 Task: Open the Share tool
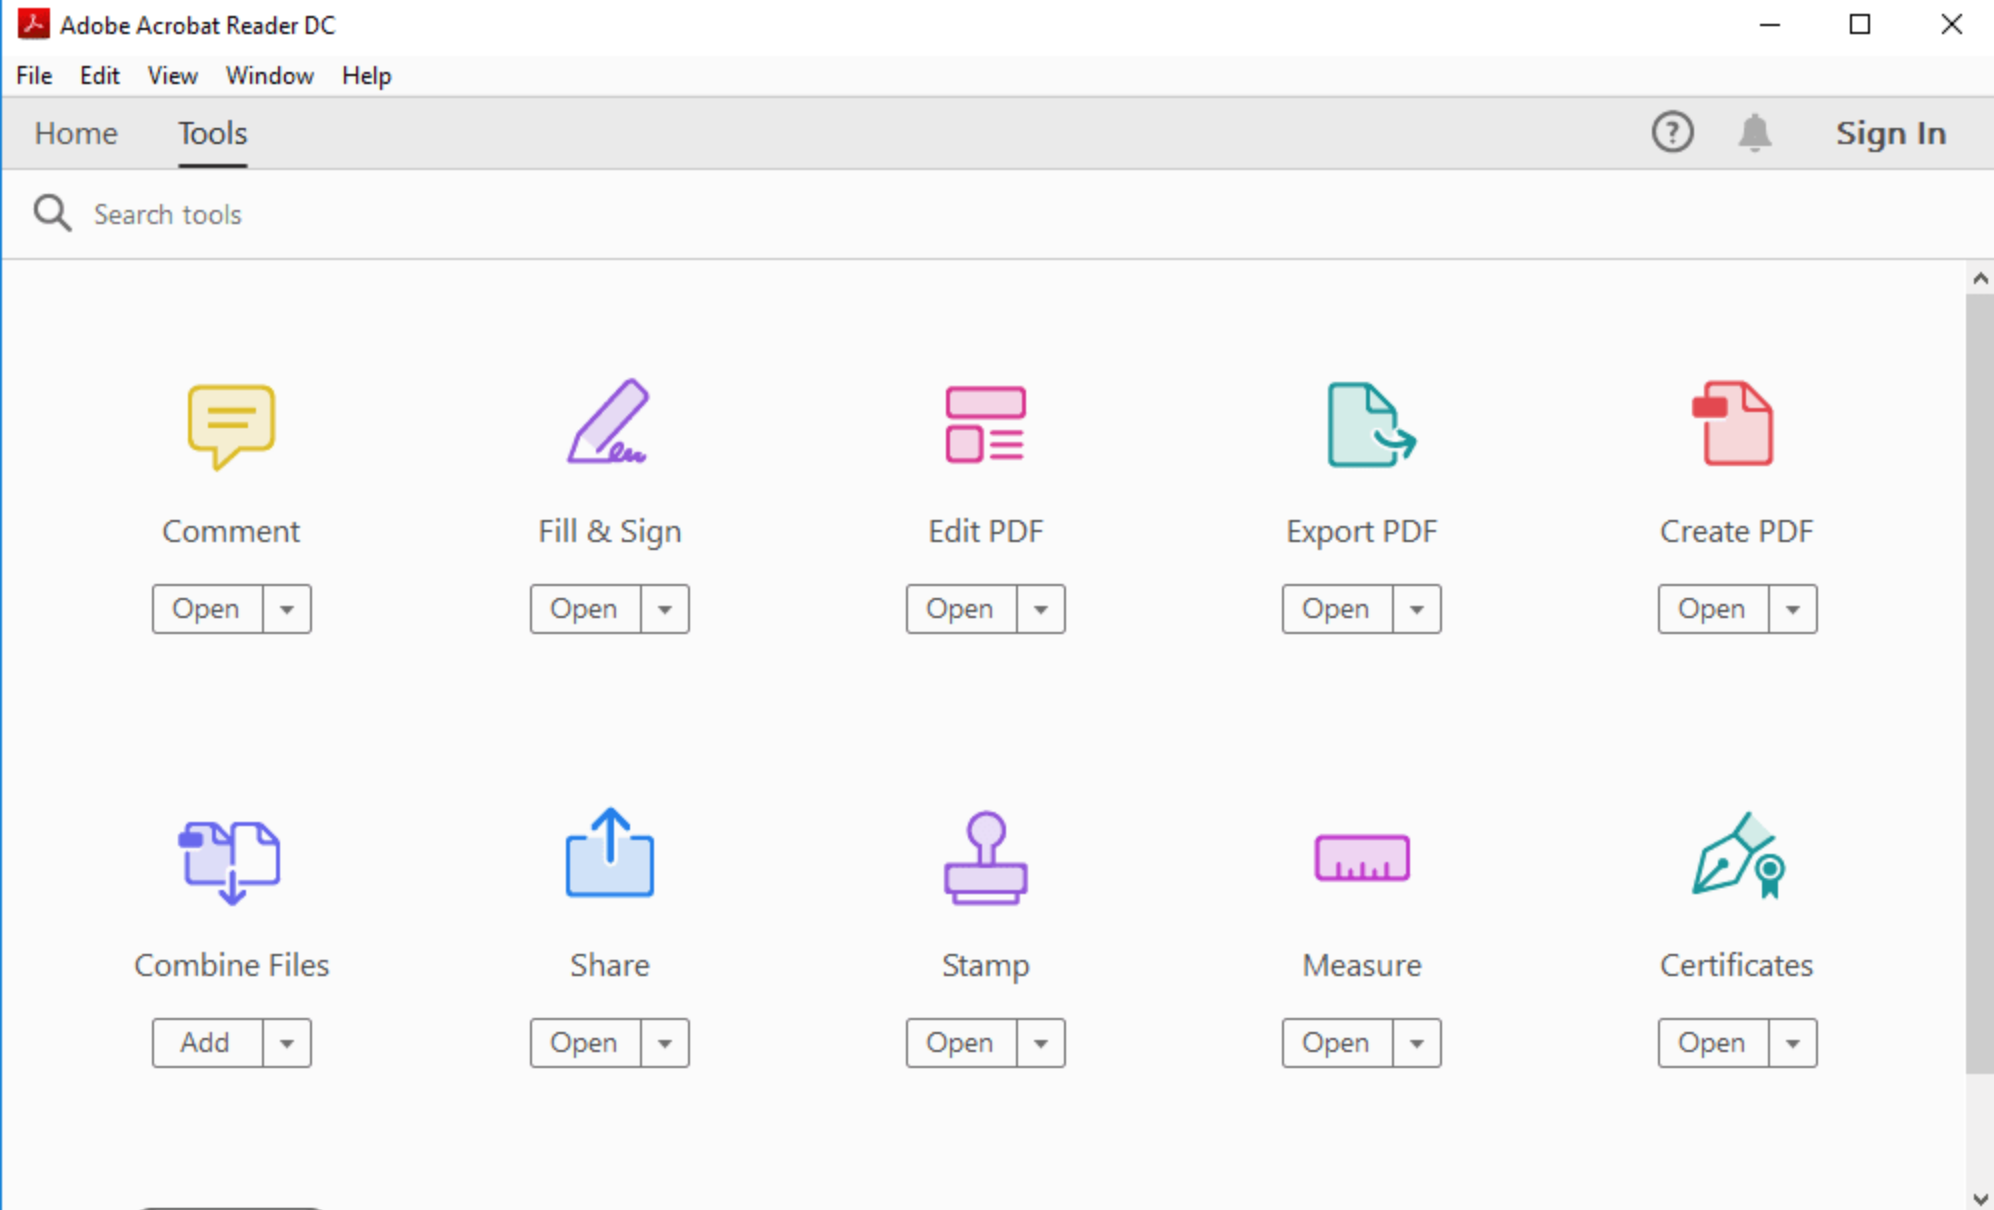click(585, 1043)
